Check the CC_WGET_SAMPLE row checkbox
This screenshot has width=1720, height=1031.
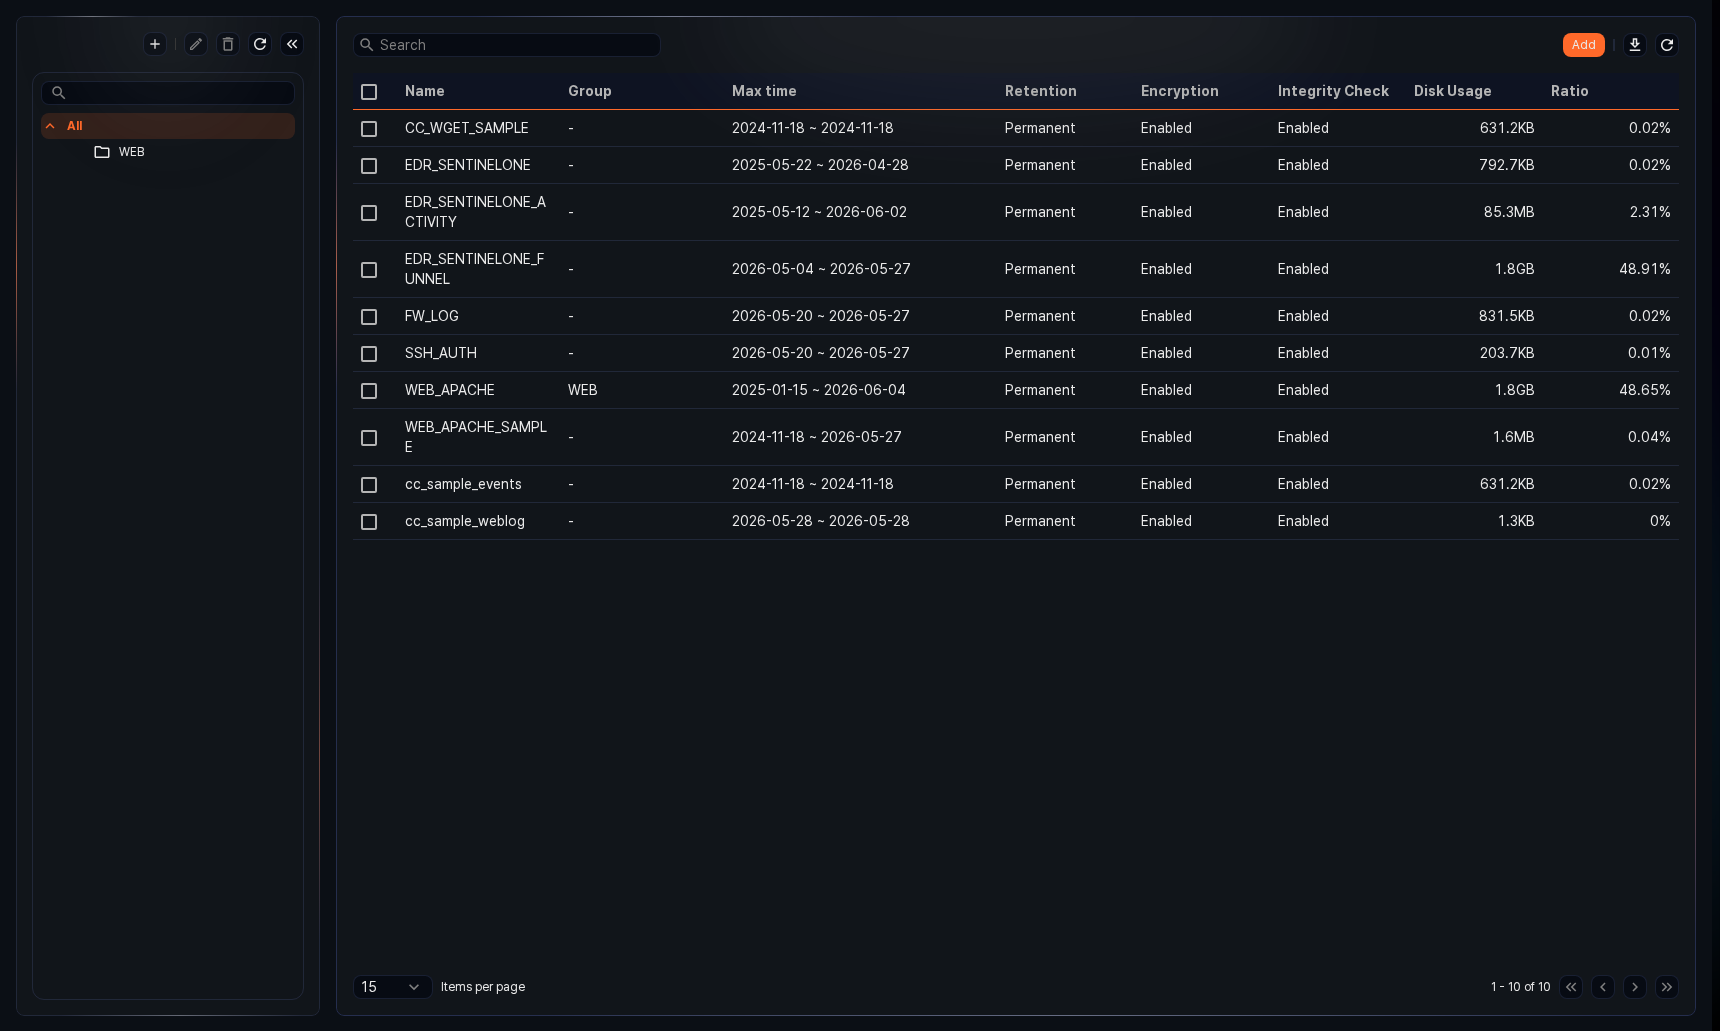point(369,129)
